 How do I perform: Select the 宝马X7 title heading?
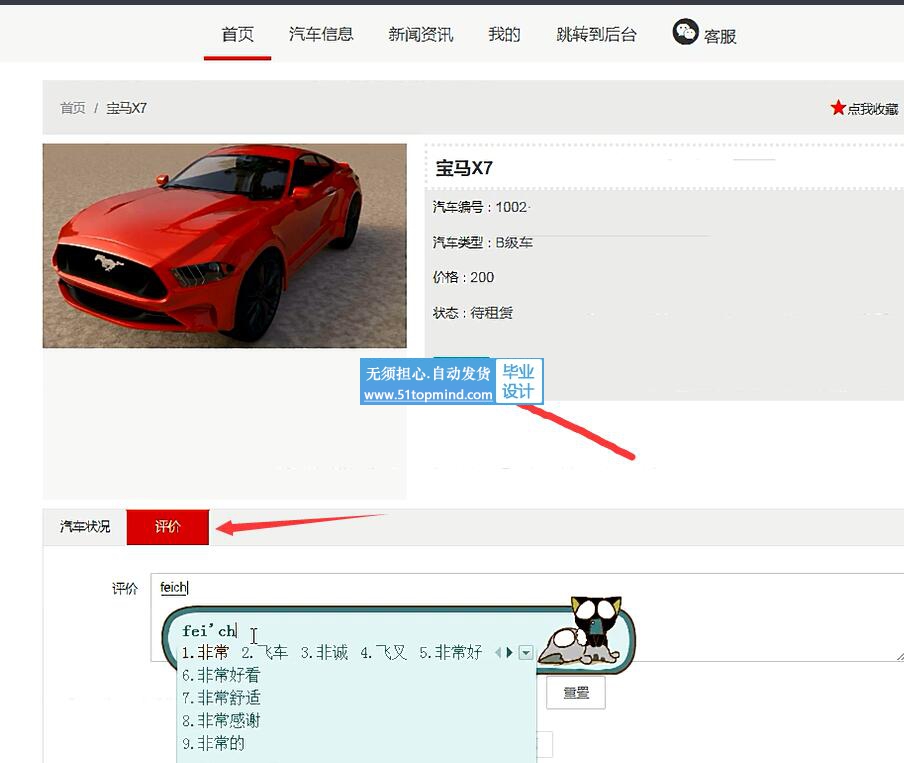[x=464, y=168]
